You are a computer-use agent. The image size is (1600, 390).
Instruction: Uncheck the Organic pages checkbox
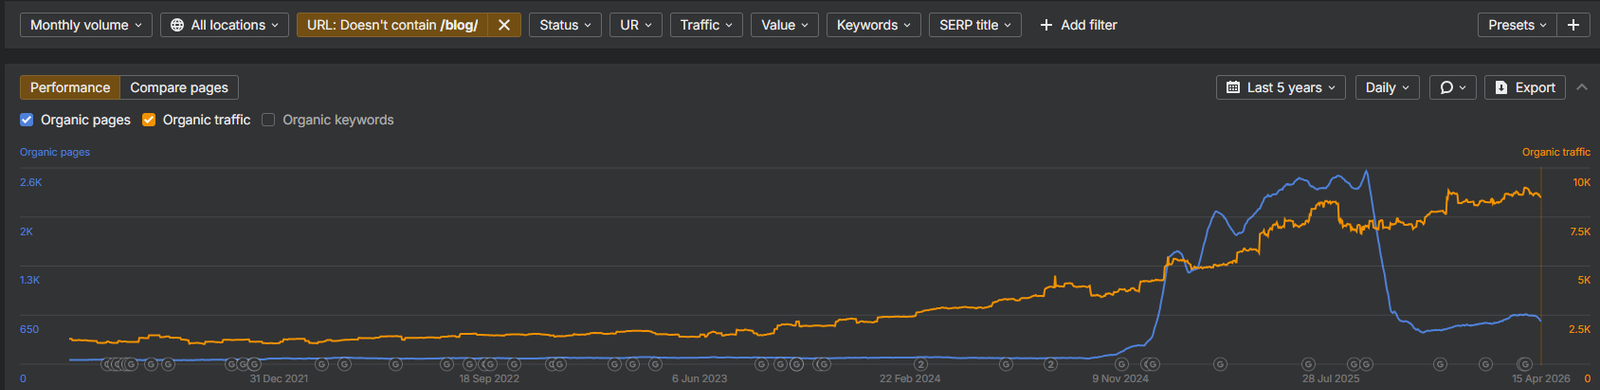(27, 120)
